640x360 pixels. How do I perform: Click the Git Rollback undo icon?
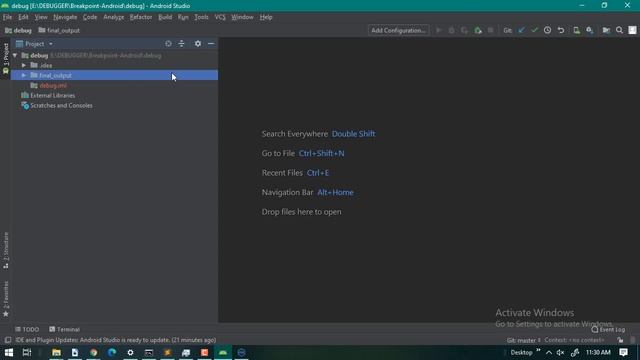[x=561, y=30]
